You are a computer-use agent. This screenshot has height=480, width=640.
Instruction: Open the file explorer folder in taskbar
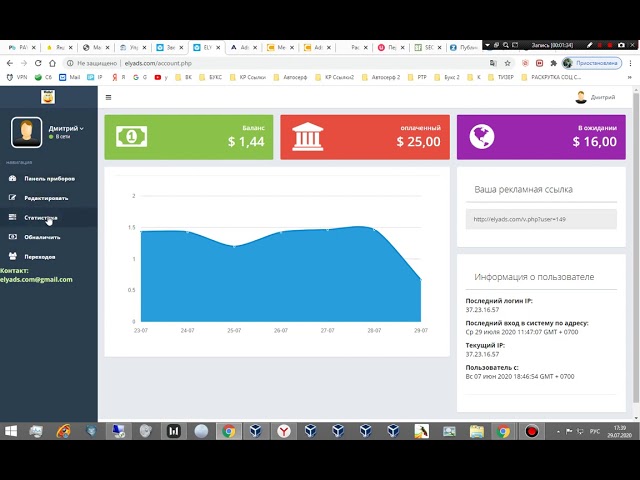click(x=476, y=431)
